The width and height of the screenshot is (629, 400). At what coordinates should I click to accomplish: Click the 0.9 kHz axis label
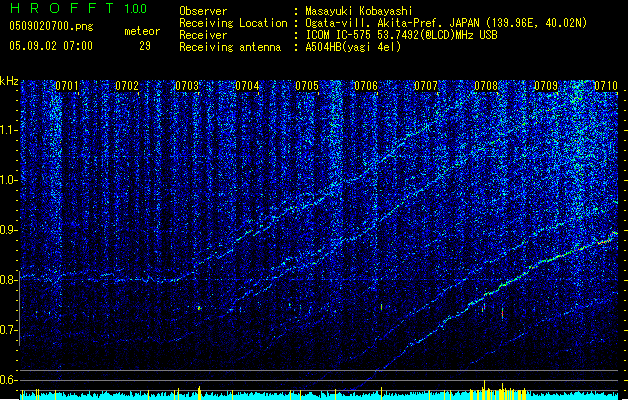pos(9,230)
